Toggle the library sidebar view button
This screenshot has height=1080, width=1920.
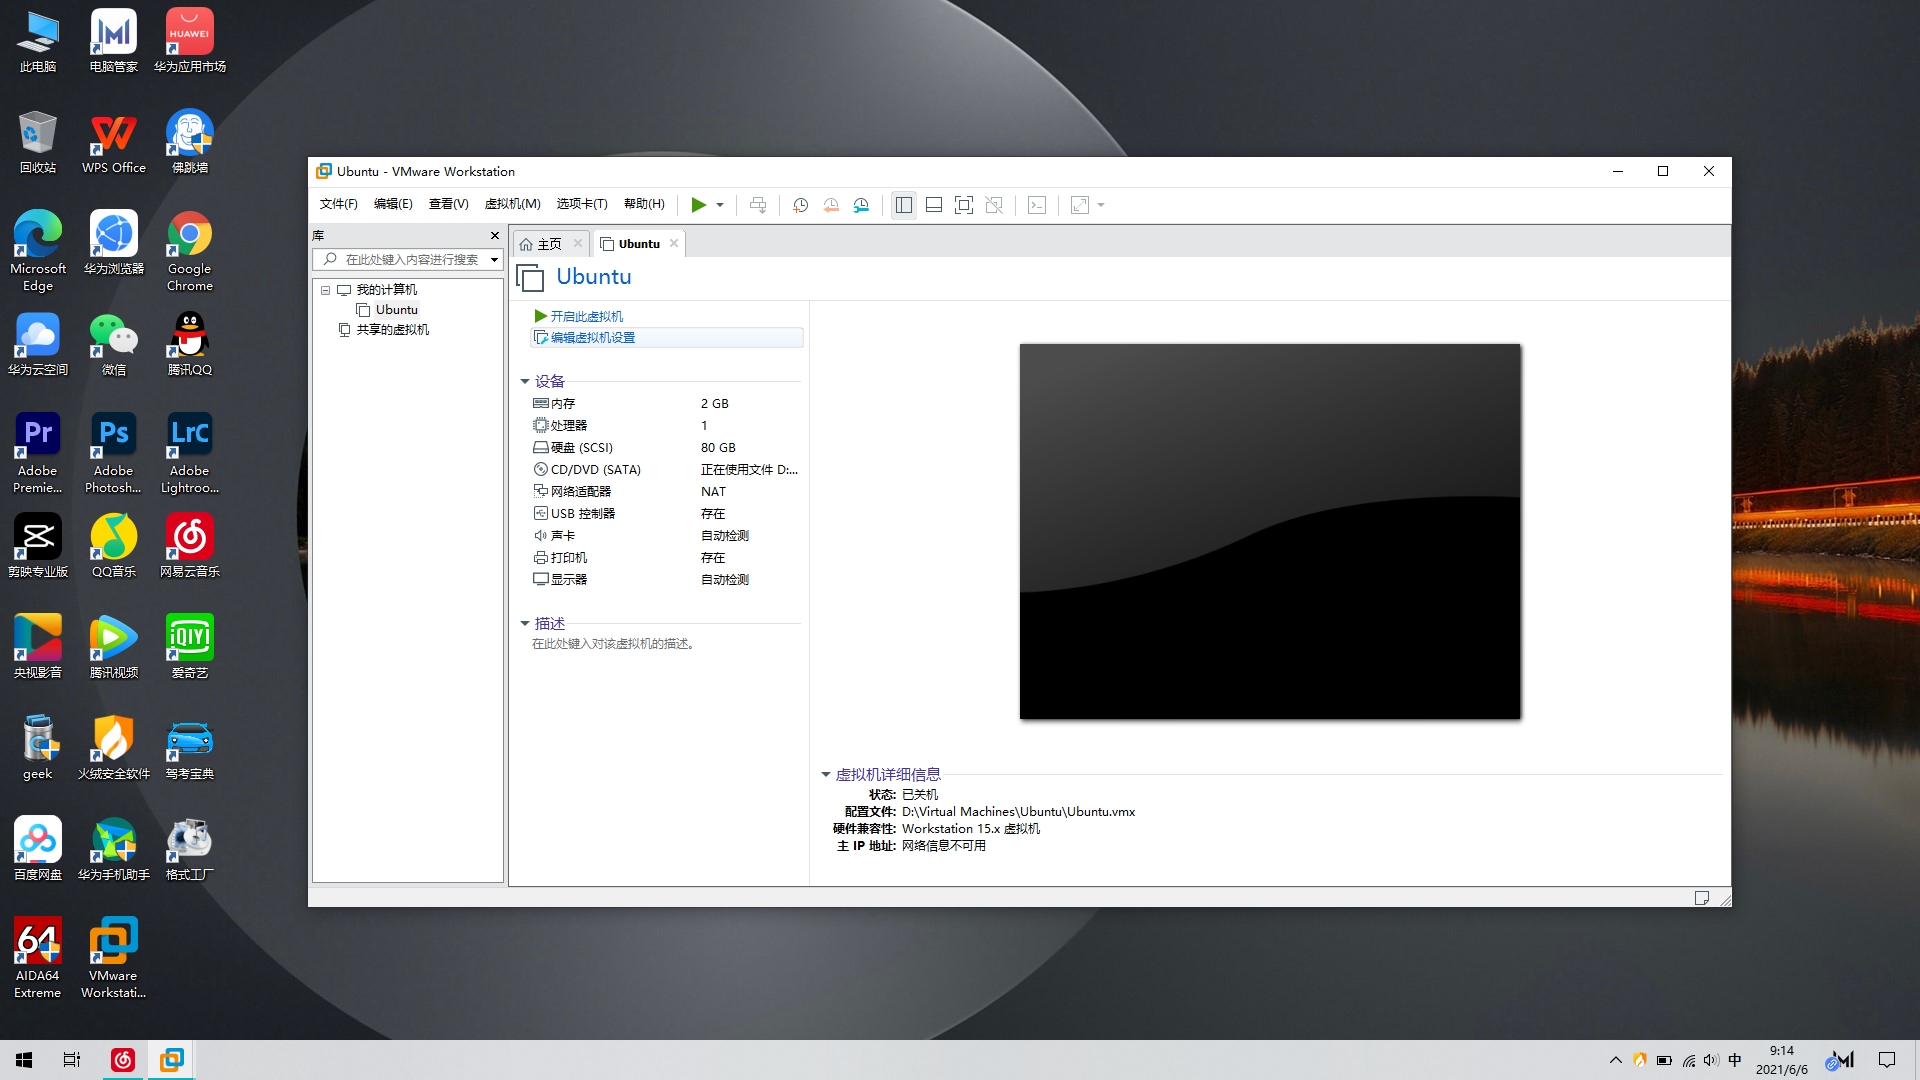pos(904,205)
